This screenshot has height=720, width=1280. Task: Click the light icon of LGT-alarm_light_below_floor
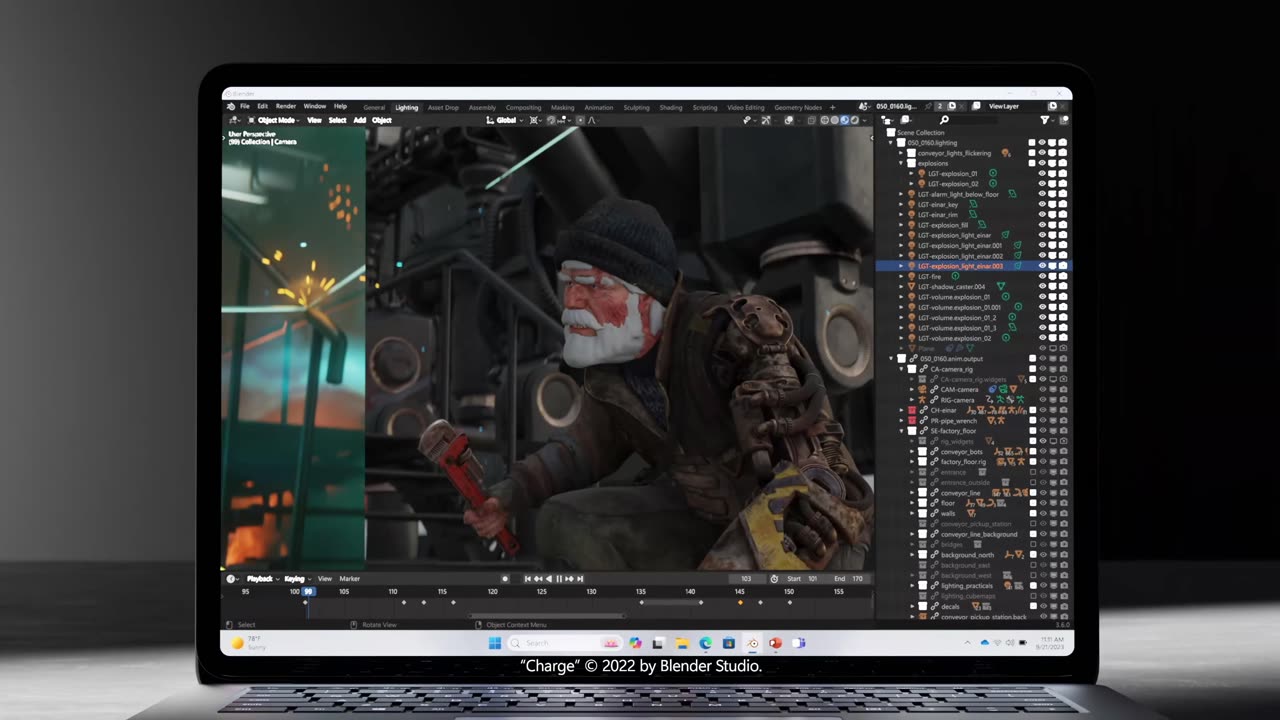[x=911, y=194]
